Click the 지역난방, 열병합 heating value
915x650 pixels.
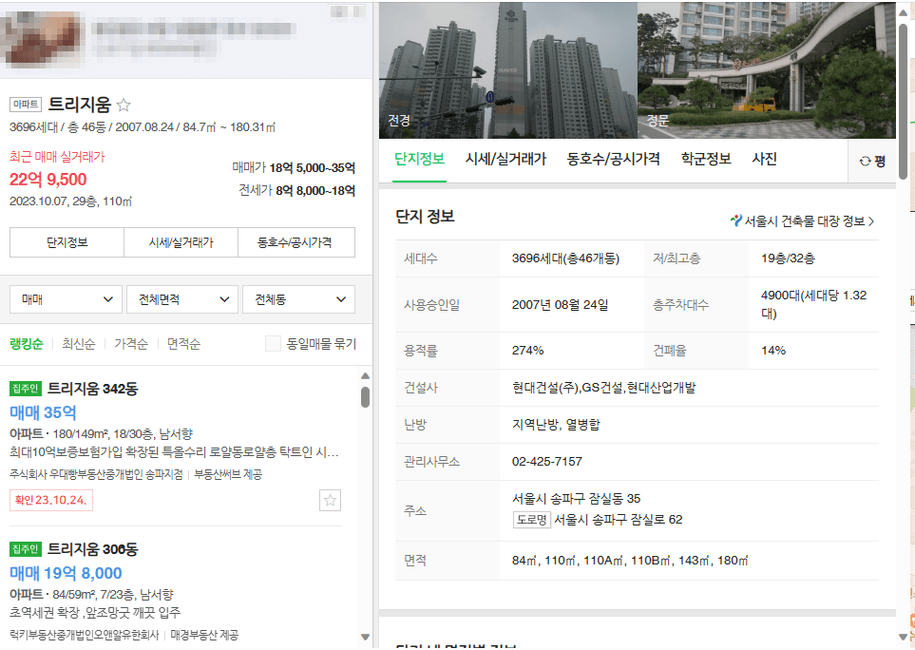tap(556, 424)
